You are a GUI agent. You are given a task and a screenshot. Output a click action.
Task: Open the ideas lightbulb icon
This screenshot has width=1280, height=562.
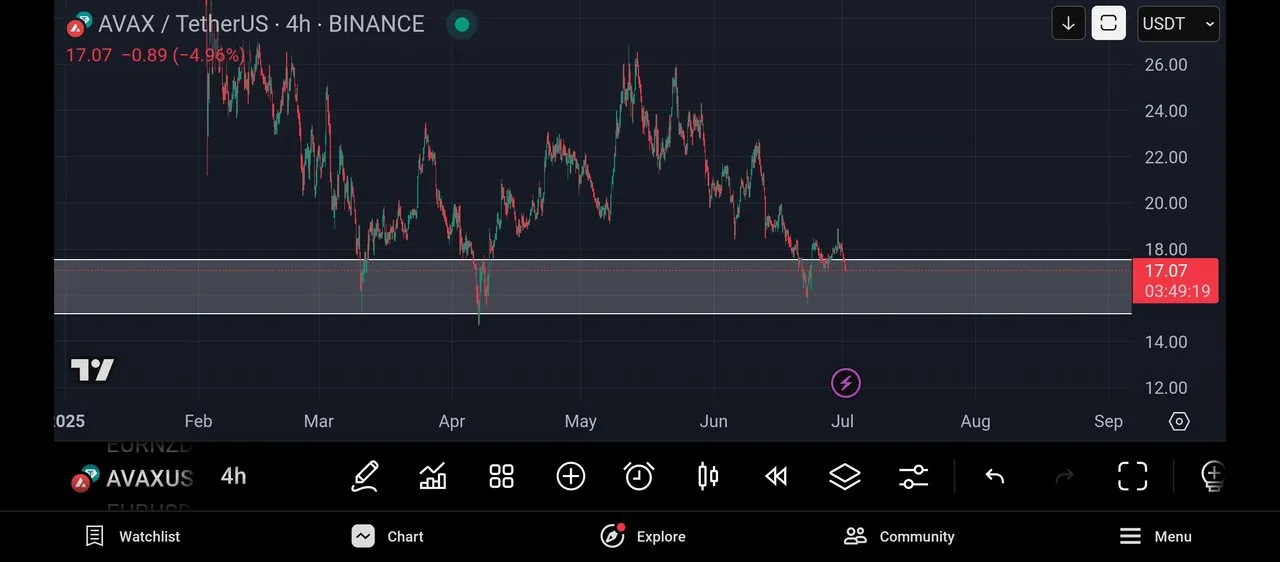1211,477
